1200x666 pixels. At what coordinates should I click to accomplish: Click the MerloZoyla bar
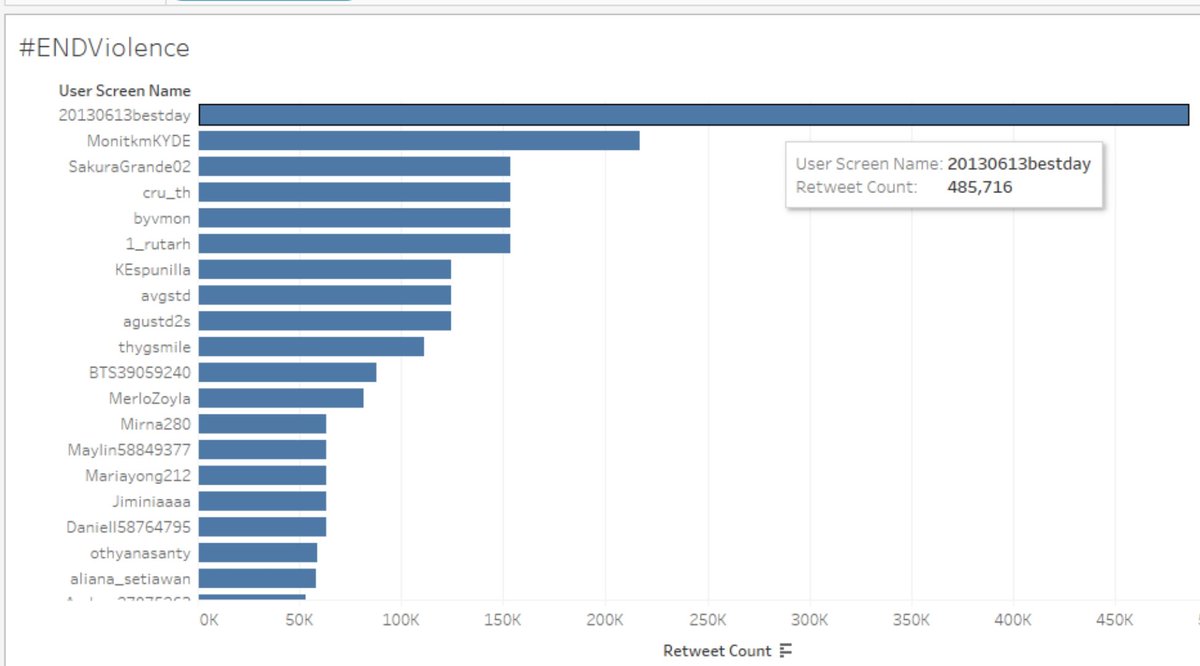tap(281, 398)
